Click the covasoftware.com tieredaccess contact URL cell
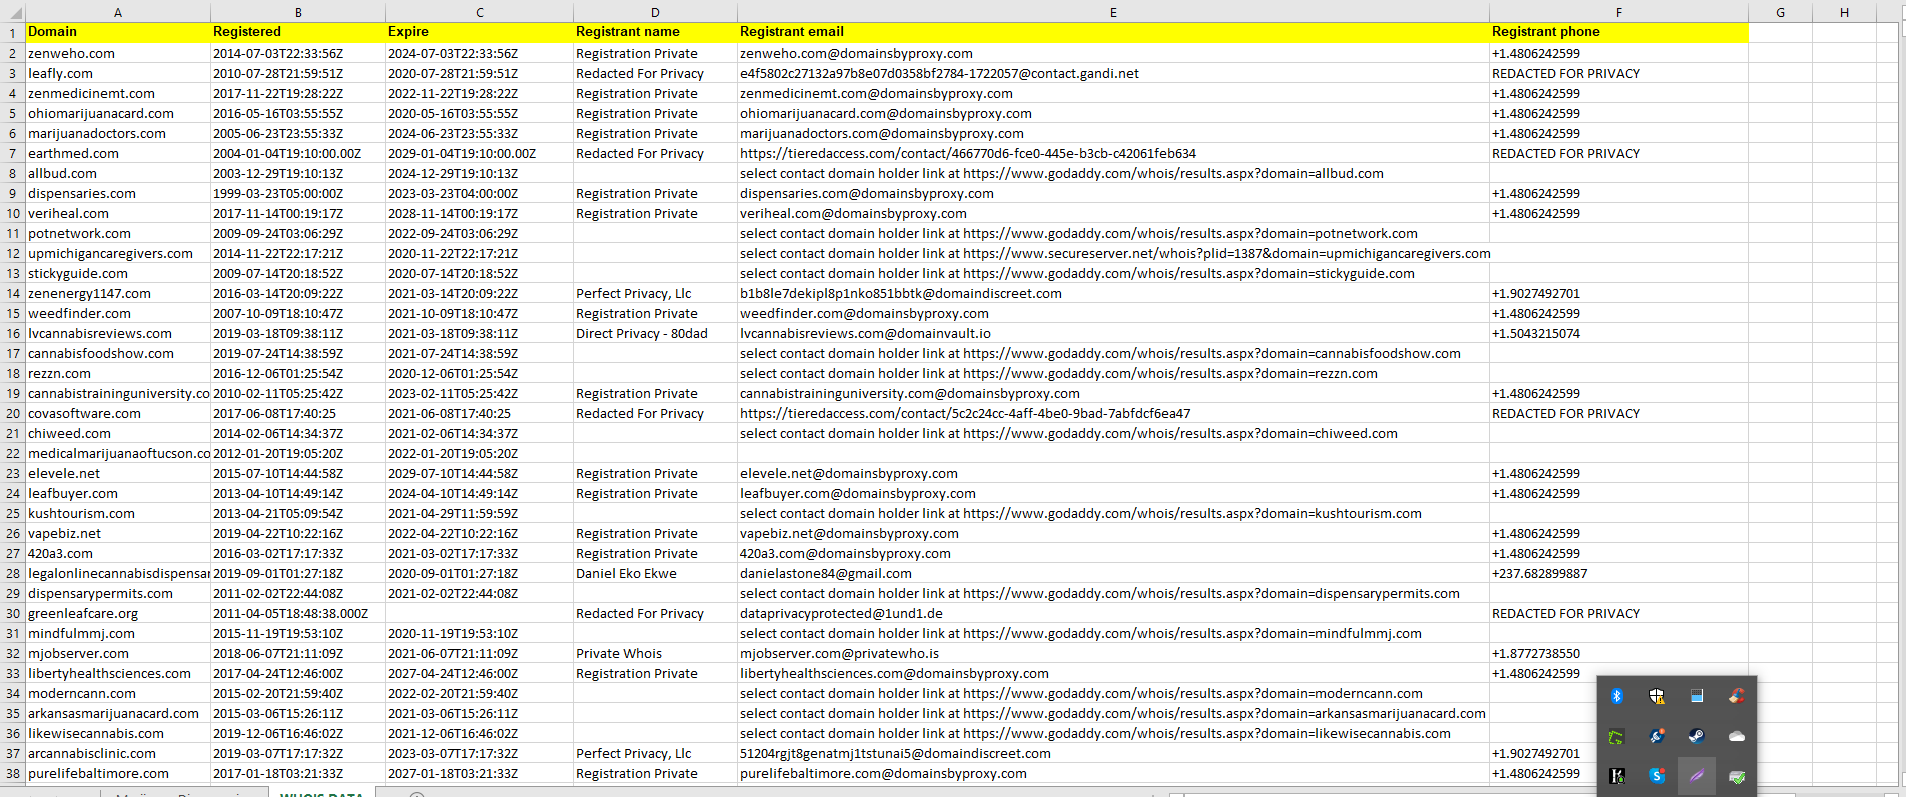Viewport: 1906px width, 797px height. [1113, 413]
